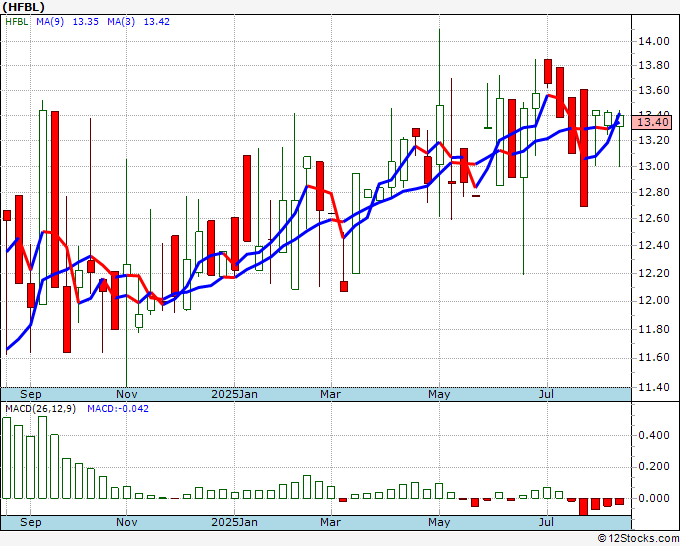Click Jul on the price chart time axis
Screen dimensions: 680x546
pyautogui.click(x=546, y=394)
